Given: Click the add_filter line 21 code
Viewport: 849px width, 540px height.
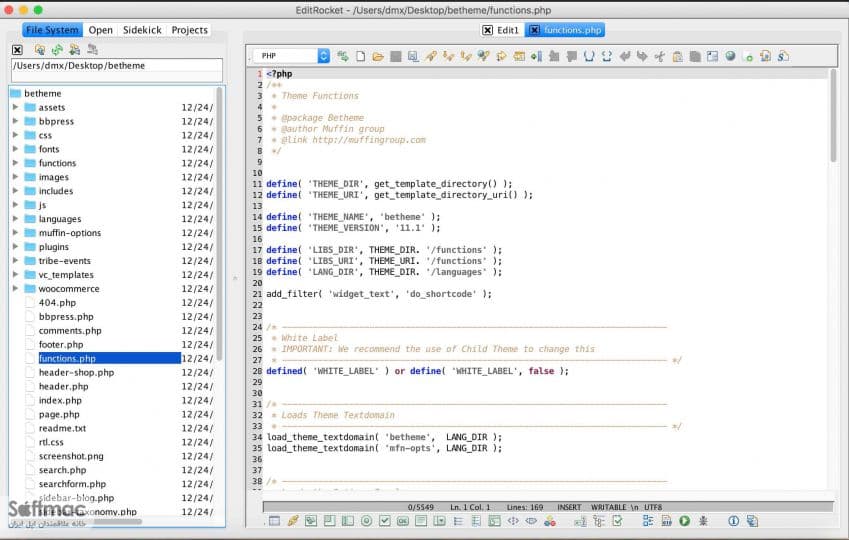Looking at the screenshot, I should (x=379, y=294).
